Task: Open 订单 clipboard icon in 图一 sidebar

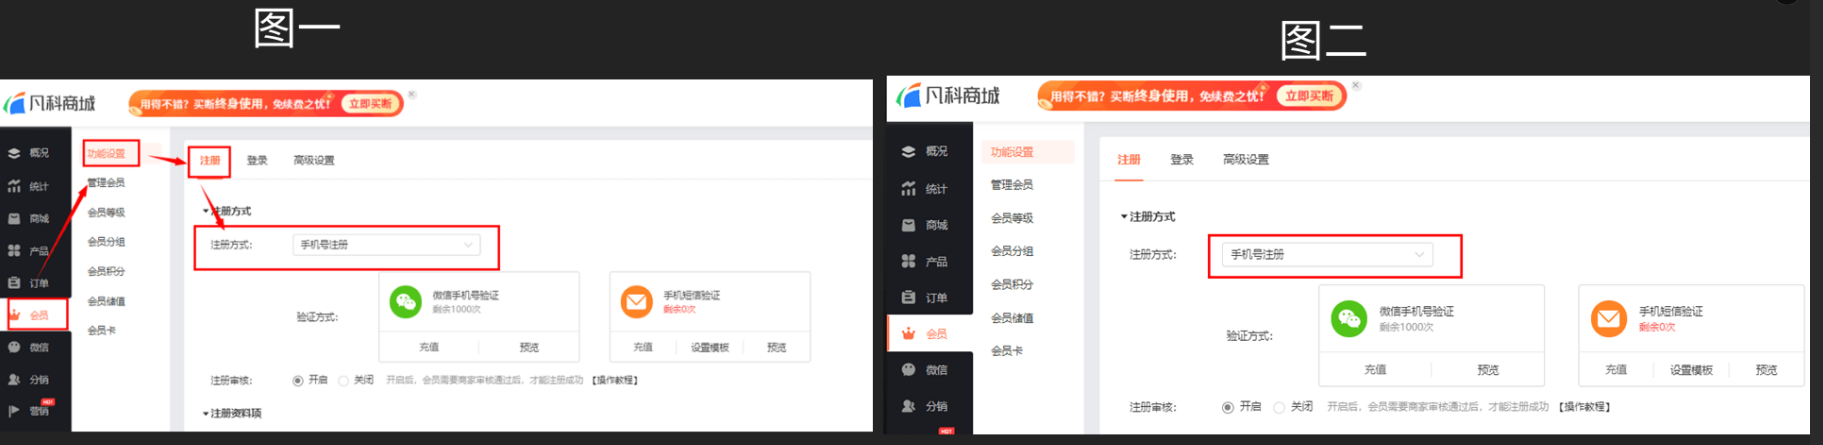Action: 14,283
